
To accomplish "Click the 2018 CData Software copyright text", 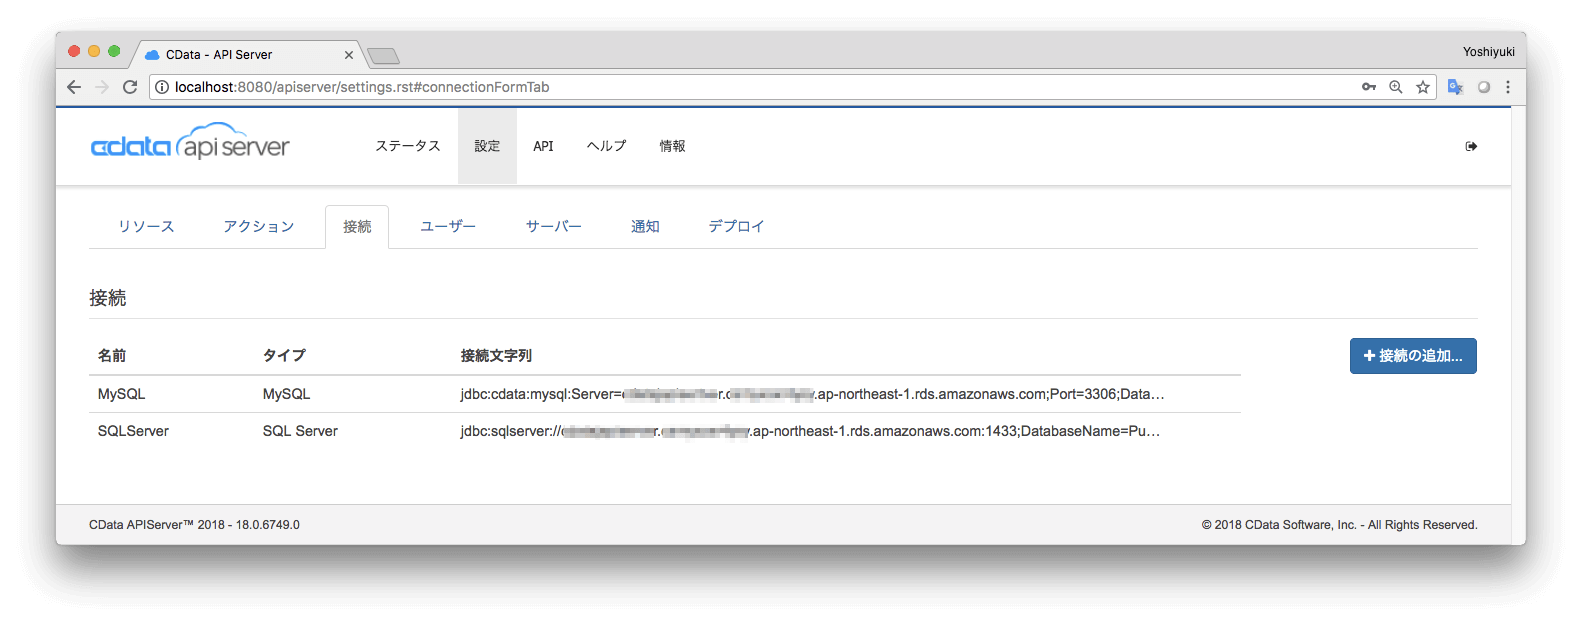I will (1339, 525).
